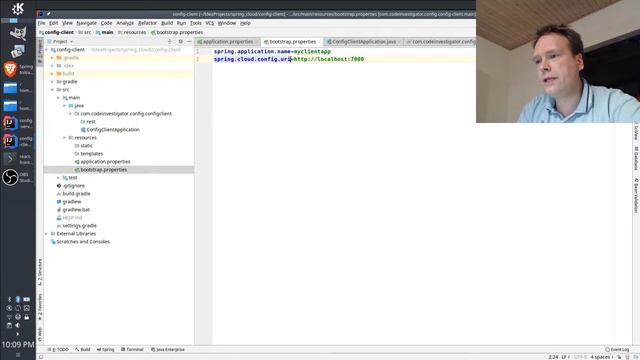
Task: Click in editor line spring.application.name
Action: [x=272, y=52]
